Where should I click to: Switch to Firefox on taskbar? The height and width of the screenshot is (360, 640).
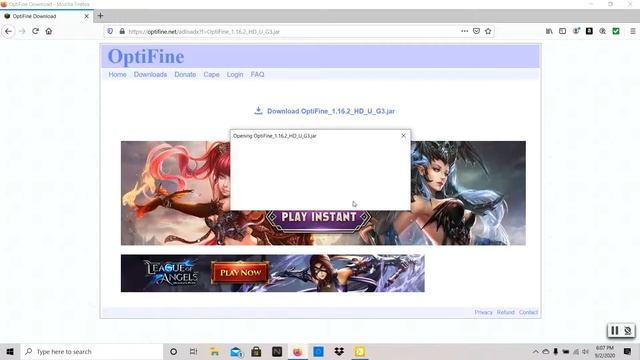pyautogui.click(x=298, y=351)
